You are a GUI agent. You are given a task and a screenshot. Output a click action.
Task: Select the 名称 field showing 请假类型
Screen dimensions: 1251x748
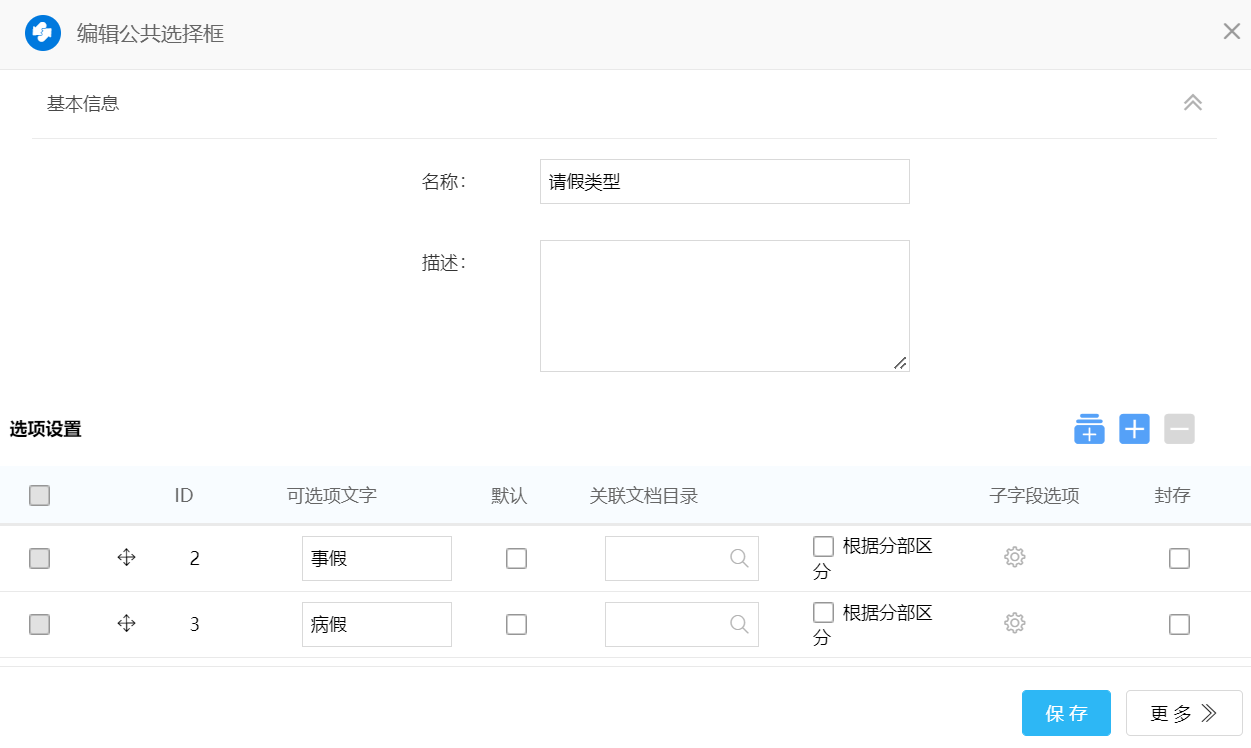tap(724, 181)
